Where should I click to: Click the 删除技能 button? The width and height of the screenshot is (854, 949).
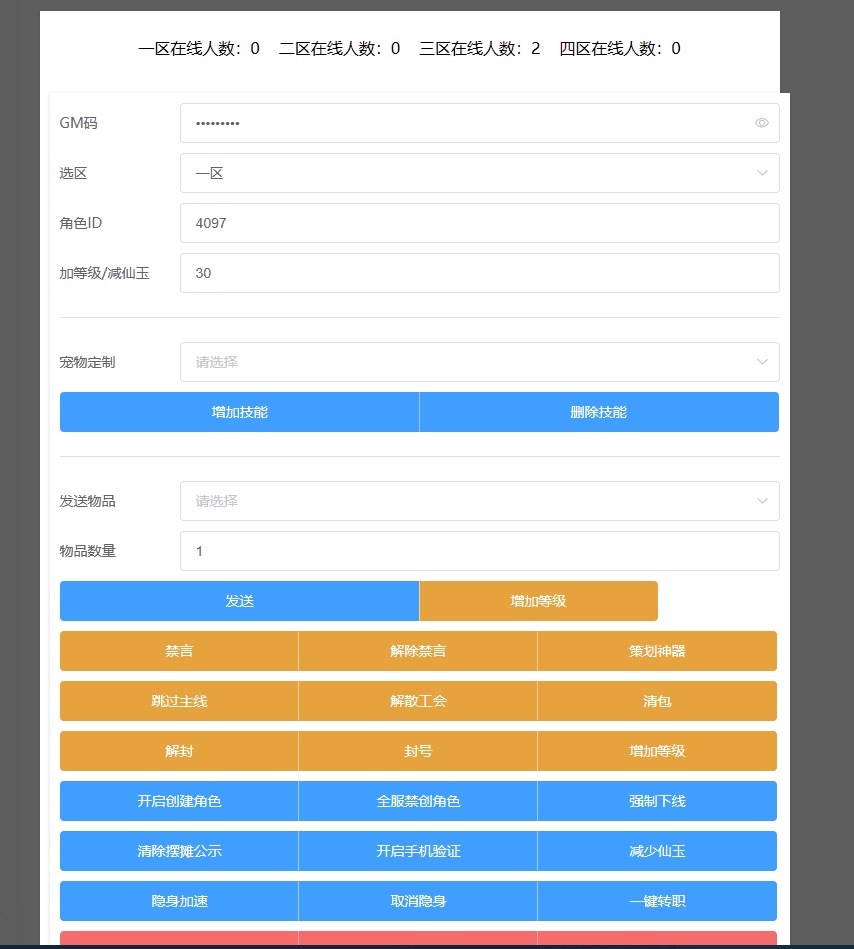click(599, 412)
